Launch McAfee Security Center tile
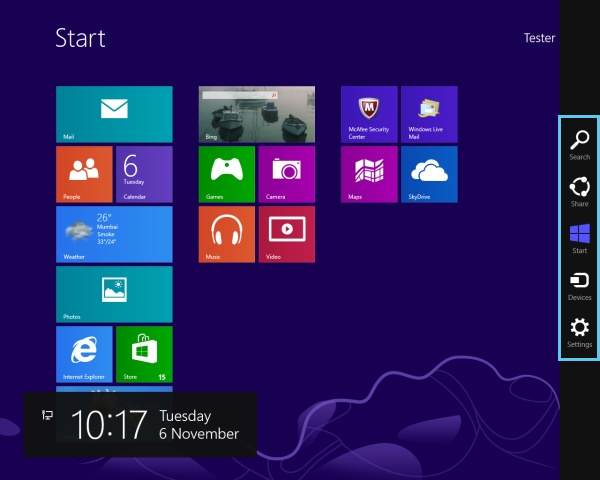Viewport: 600px width, 480px height. pos(369,114)
